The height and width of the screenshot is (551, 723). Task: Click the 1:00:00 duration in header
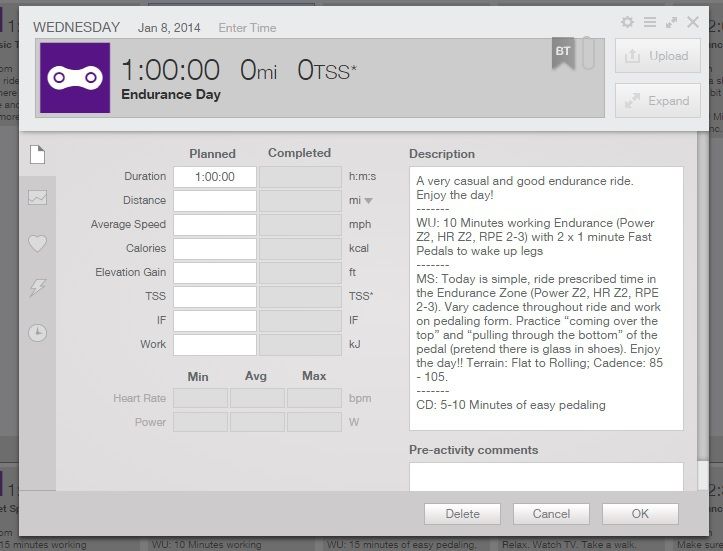[170, 70]
